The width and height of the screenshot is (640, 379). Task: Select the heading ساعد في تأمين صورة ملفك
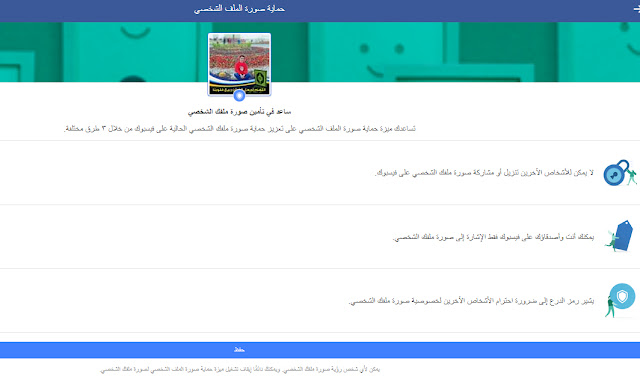point(239,112)
